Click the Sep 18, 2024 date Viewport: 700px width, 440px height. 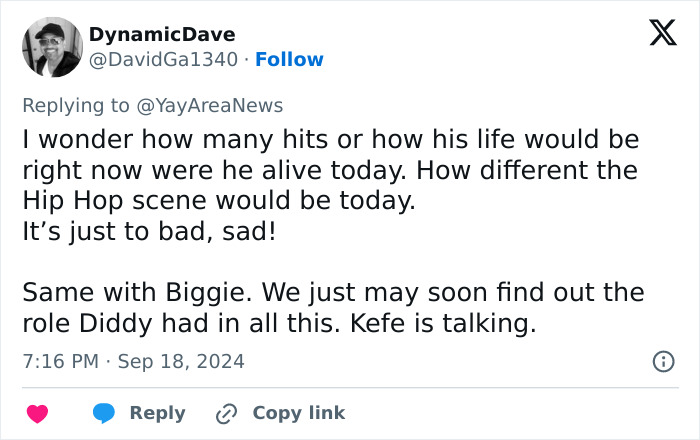pyautogui.click(x=181, y=361)
